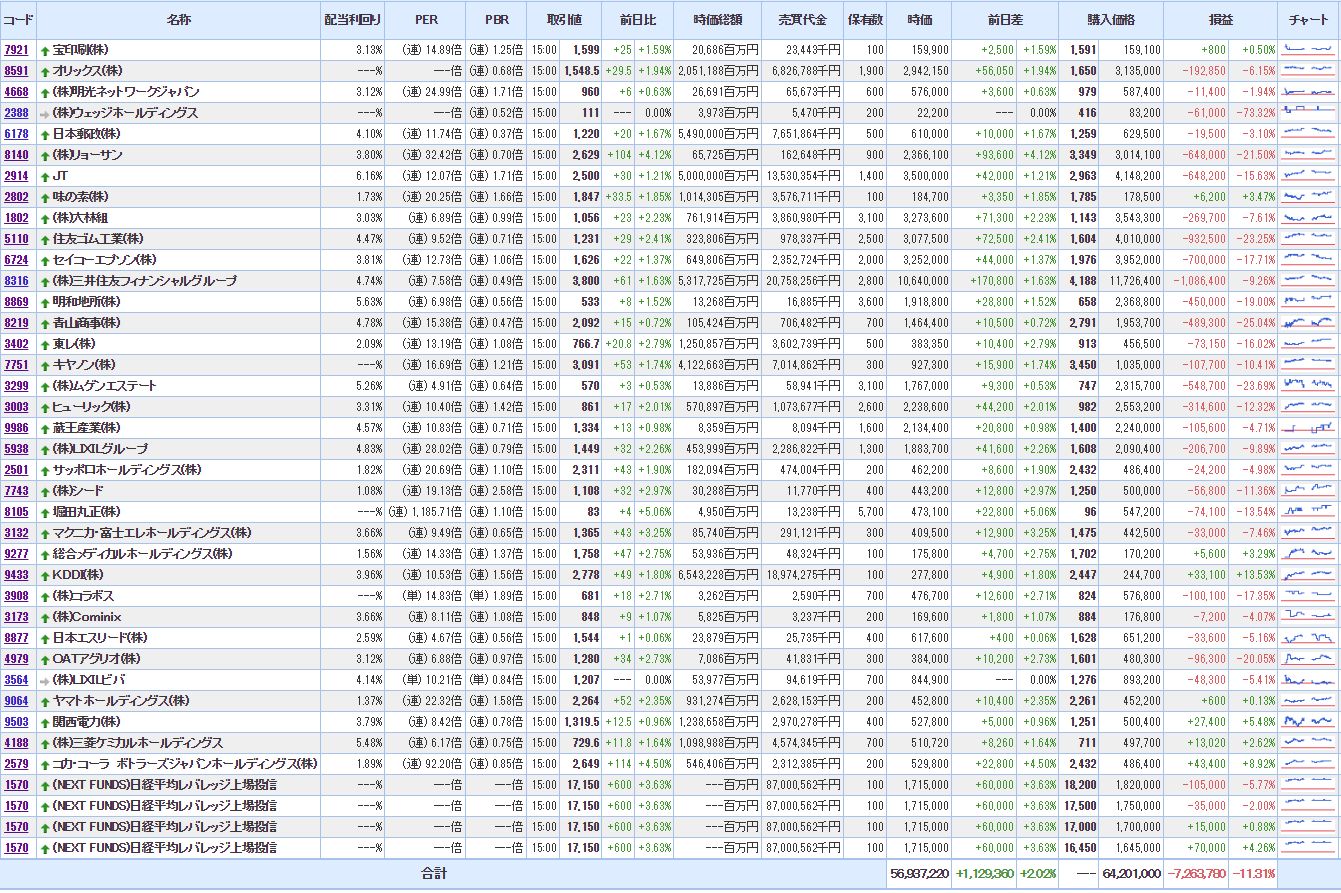This screenshot has height=893, width=1341.
Task: Click the green arrow next to 味の素(株)
Action: [45, 197]
